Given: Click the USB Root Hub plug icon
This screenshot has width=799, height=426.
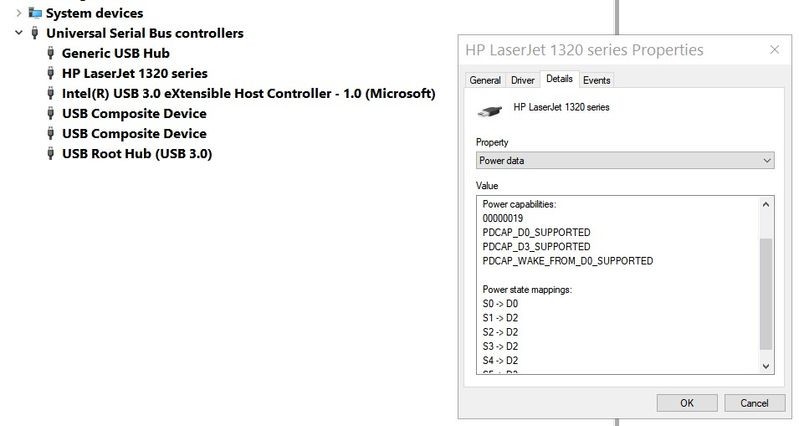Looking at the screenshot, I should coord(51,154).
